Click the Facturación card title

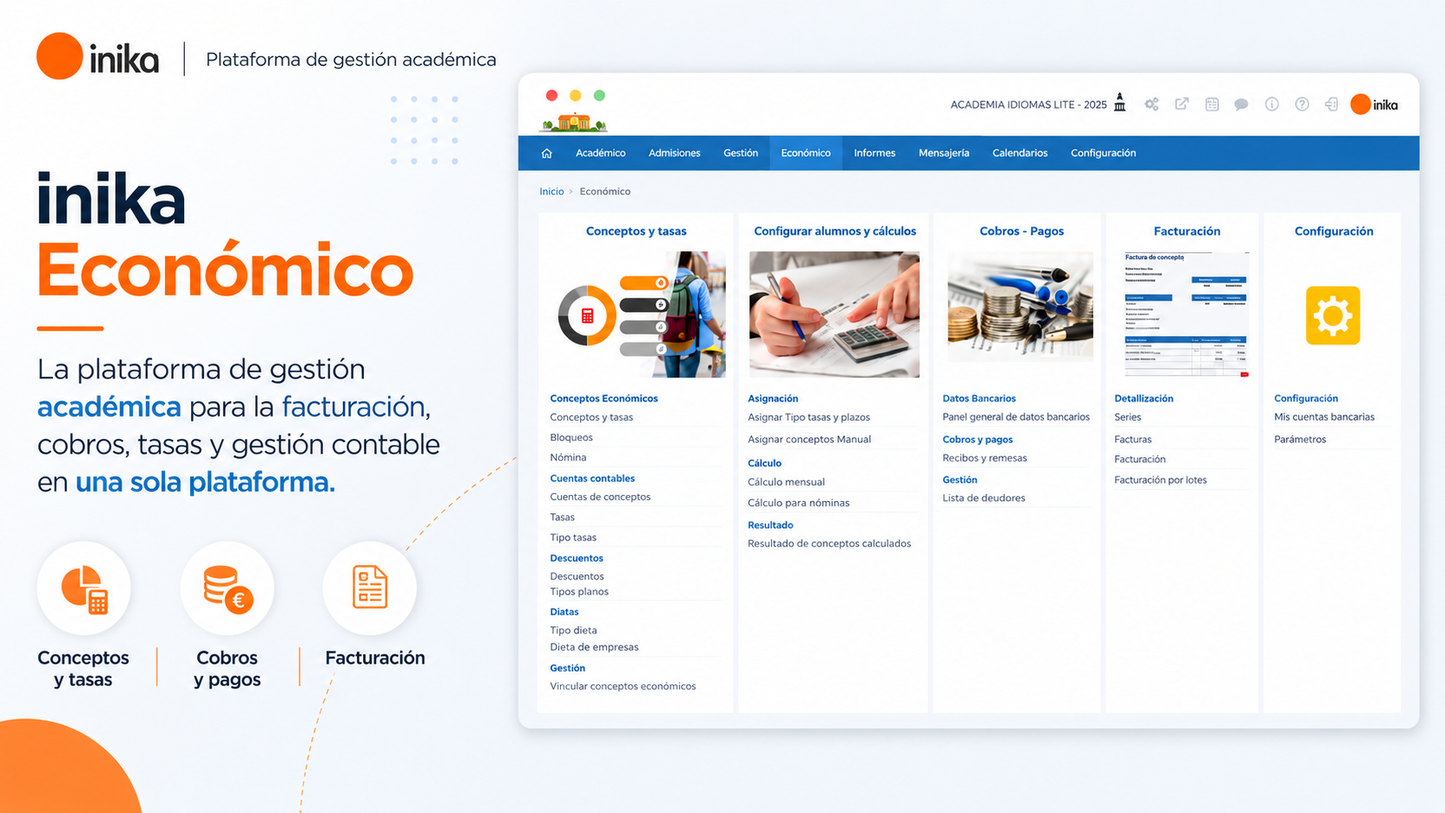[x=1187, y=231]
